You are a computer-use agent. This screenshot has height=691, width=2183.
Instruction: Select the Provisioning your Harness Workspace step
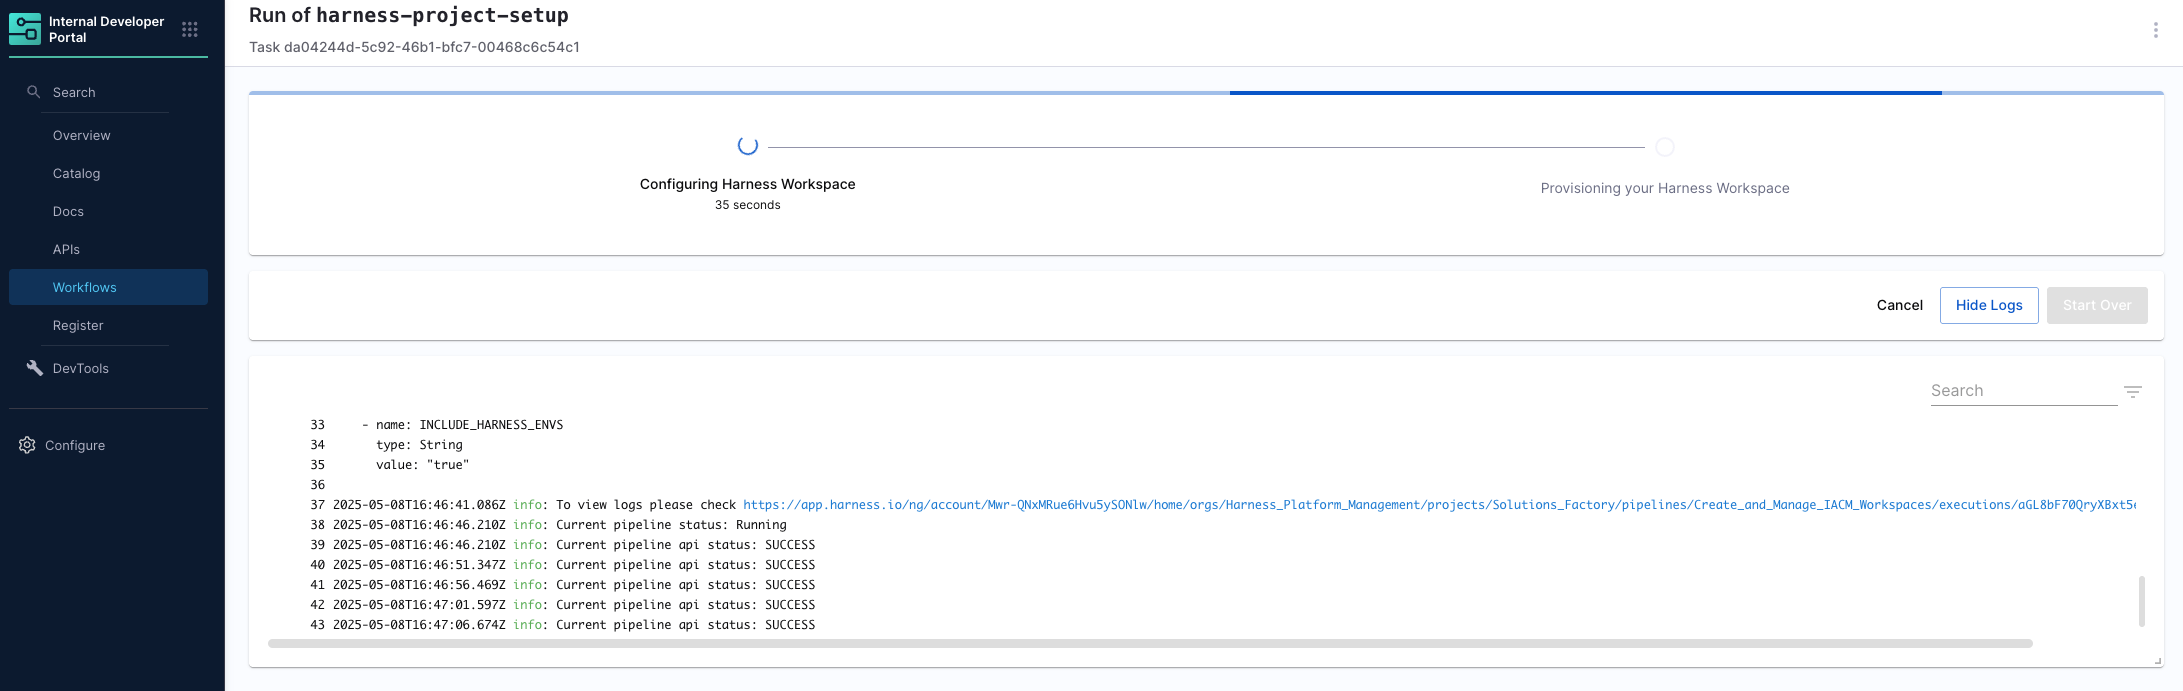(1664, 148)
